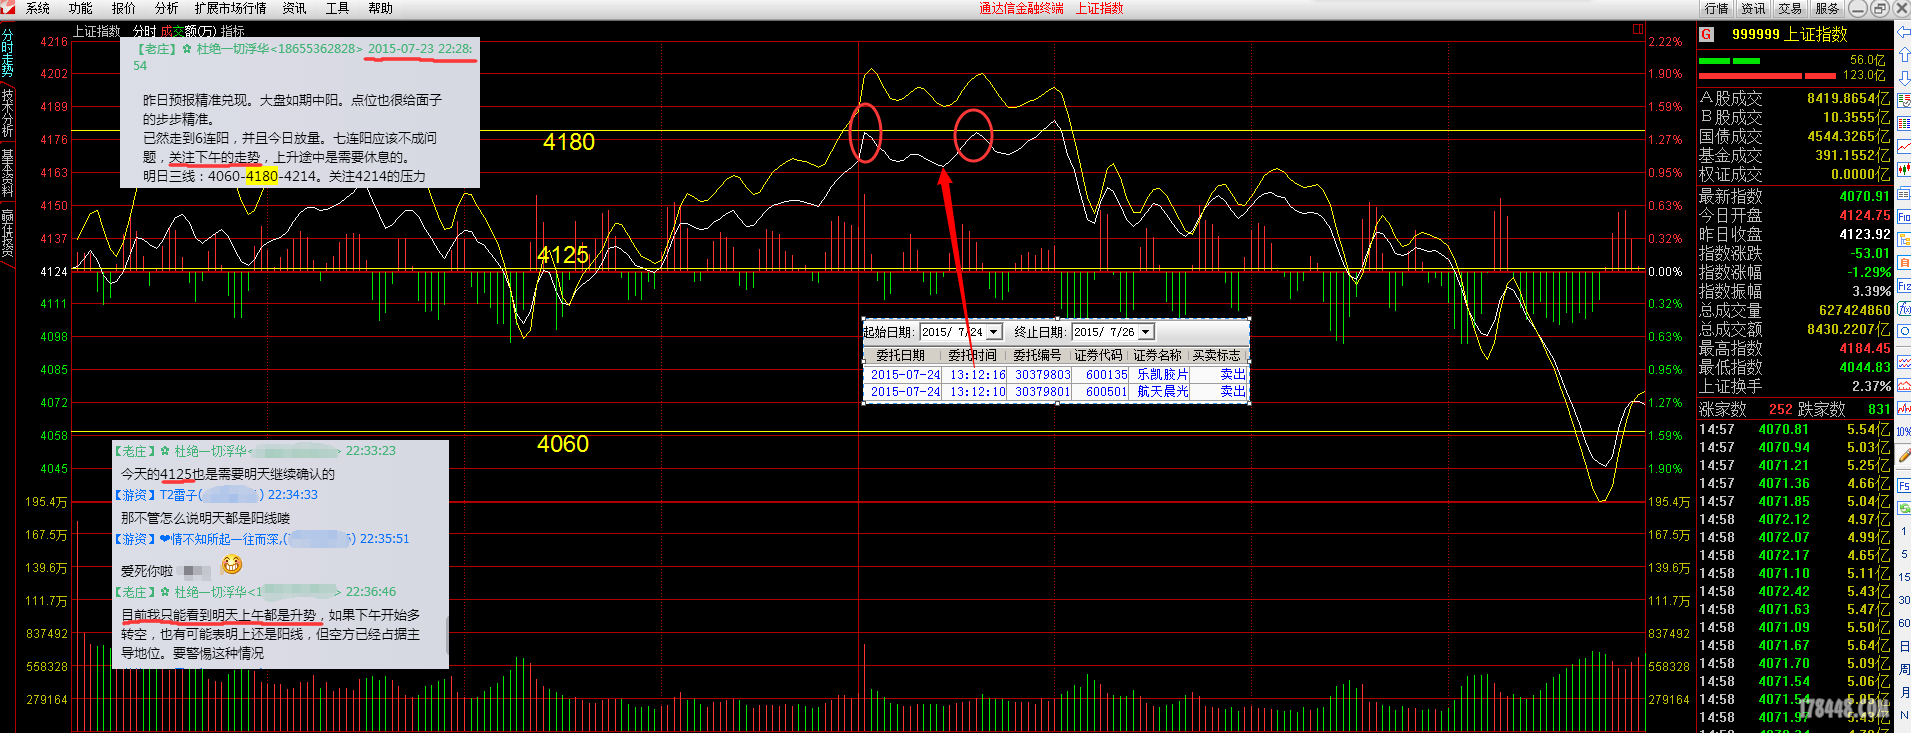Screen dimensions: 1911x733
Task: Click the 999999 上证指数 title
Action: pos(1789,34)
